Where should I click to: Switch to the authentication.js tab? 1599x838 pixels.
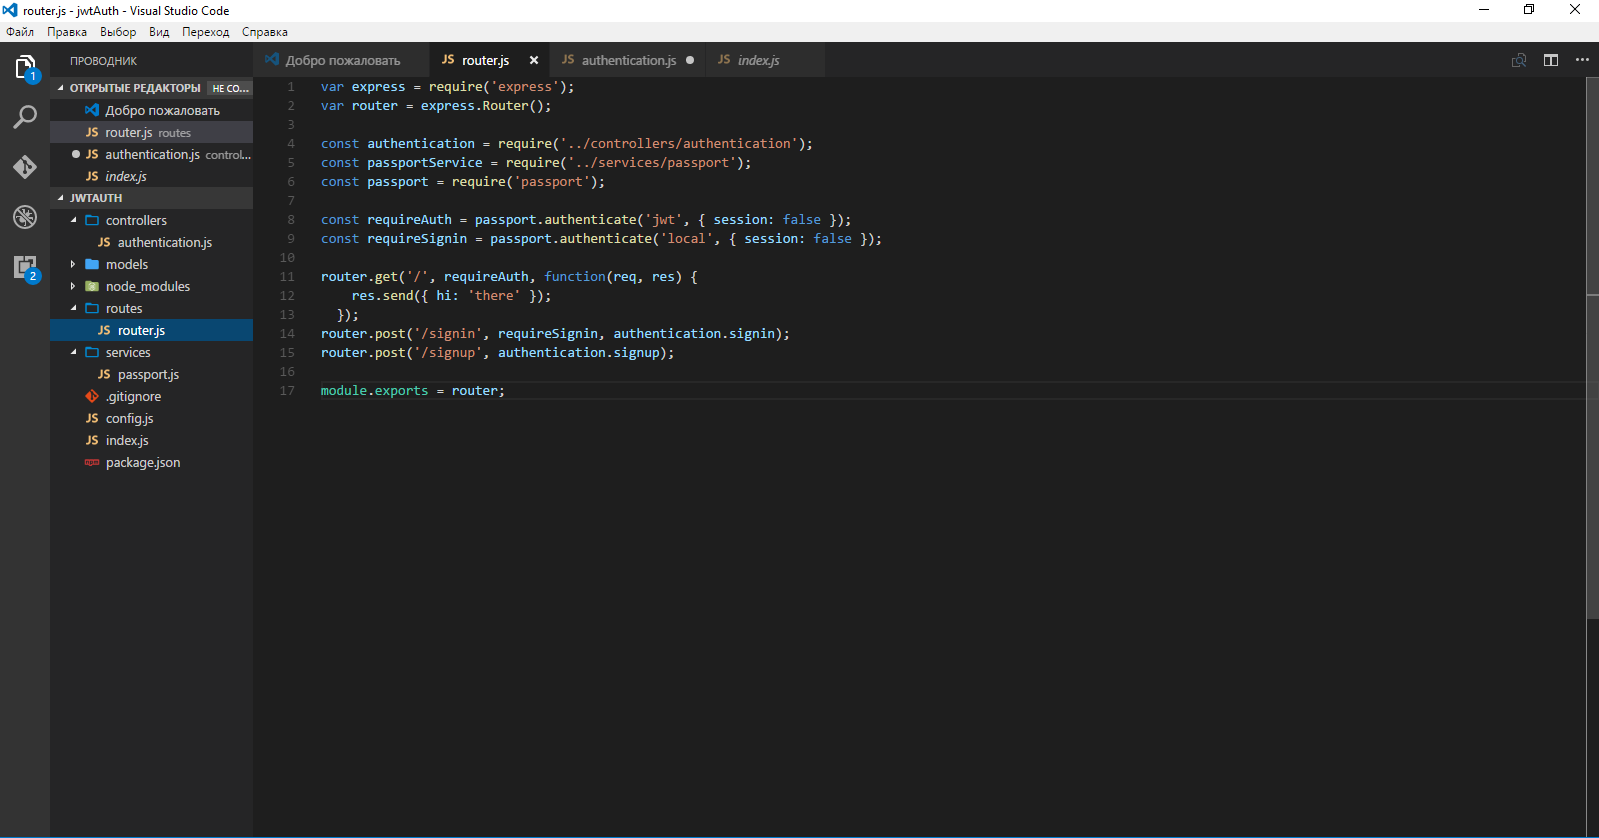[x=627, y=60]
